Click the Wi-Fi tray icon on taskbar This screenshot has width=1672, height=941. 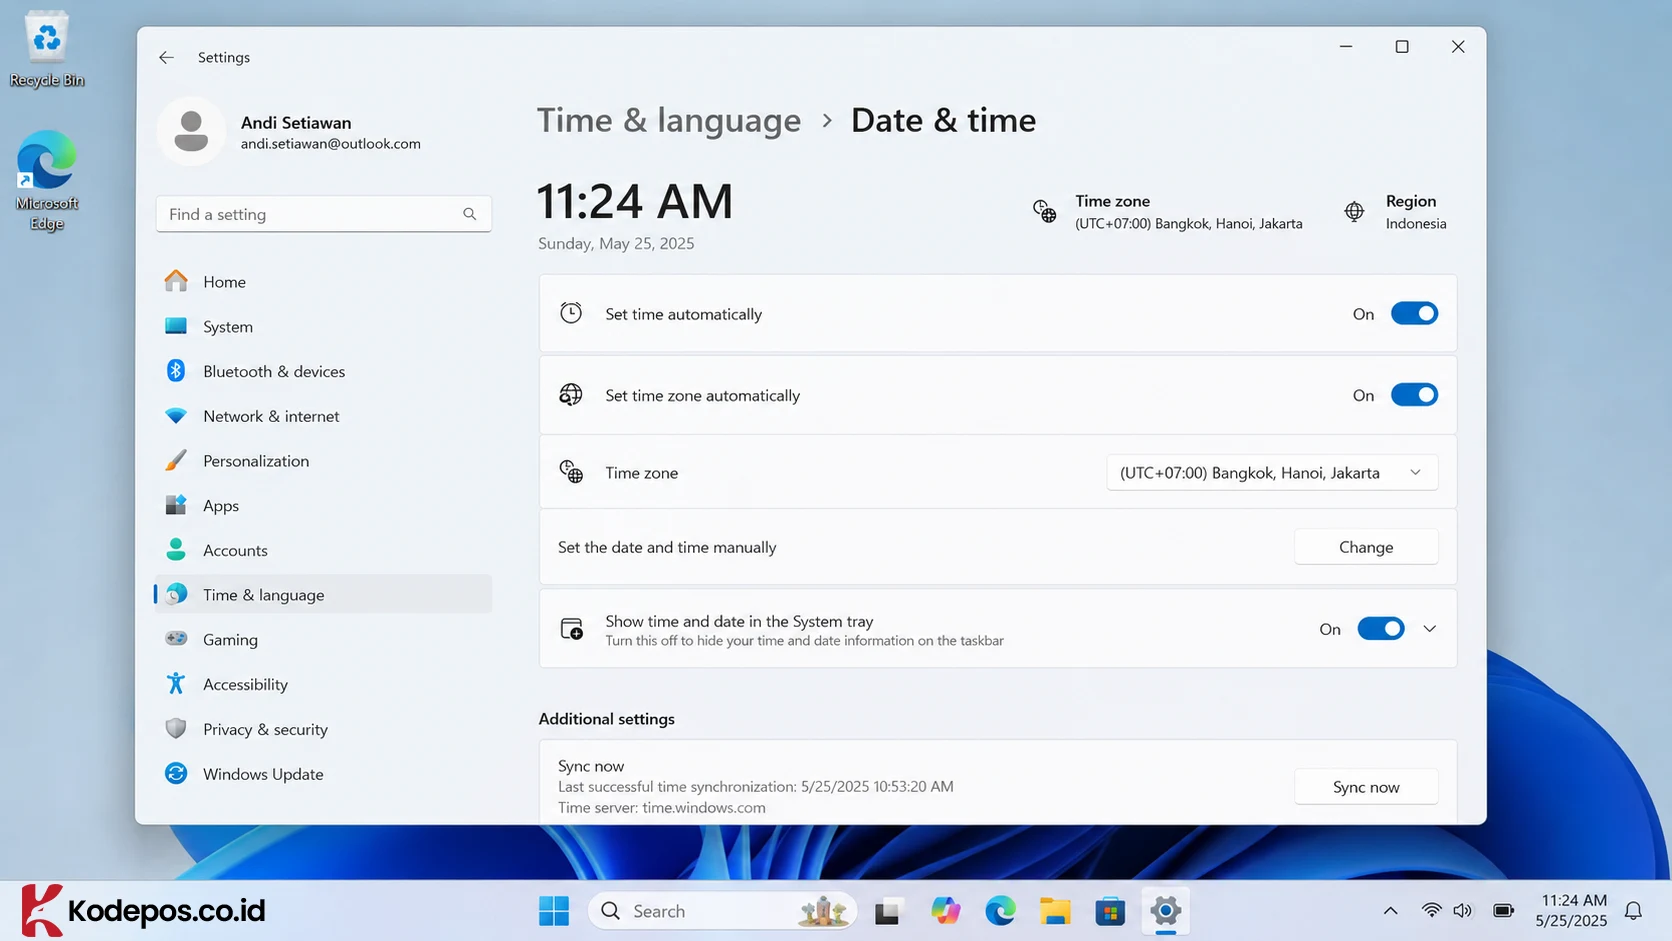tap(1431, 911)
